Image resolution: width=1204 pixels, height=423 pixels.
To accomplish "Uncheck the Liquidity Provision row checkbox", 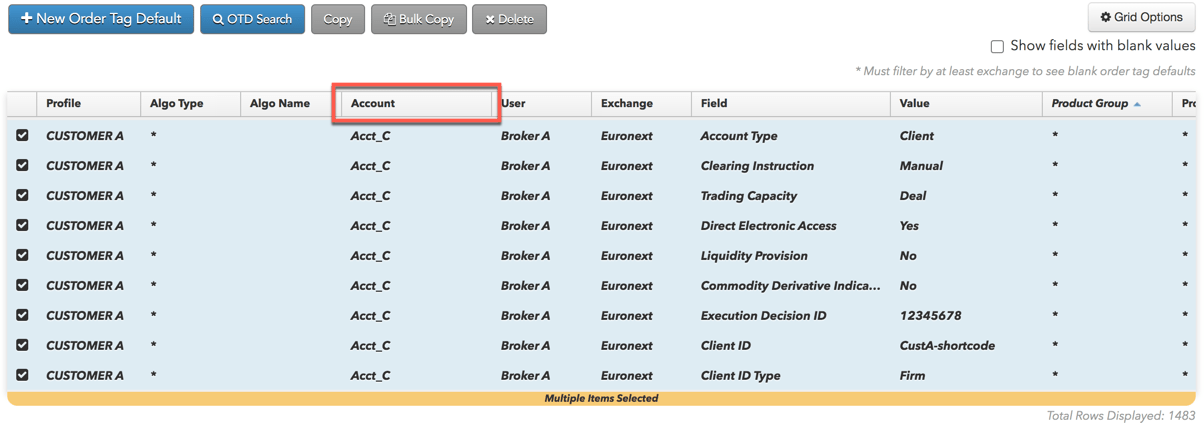I will (x=22, y=255).
